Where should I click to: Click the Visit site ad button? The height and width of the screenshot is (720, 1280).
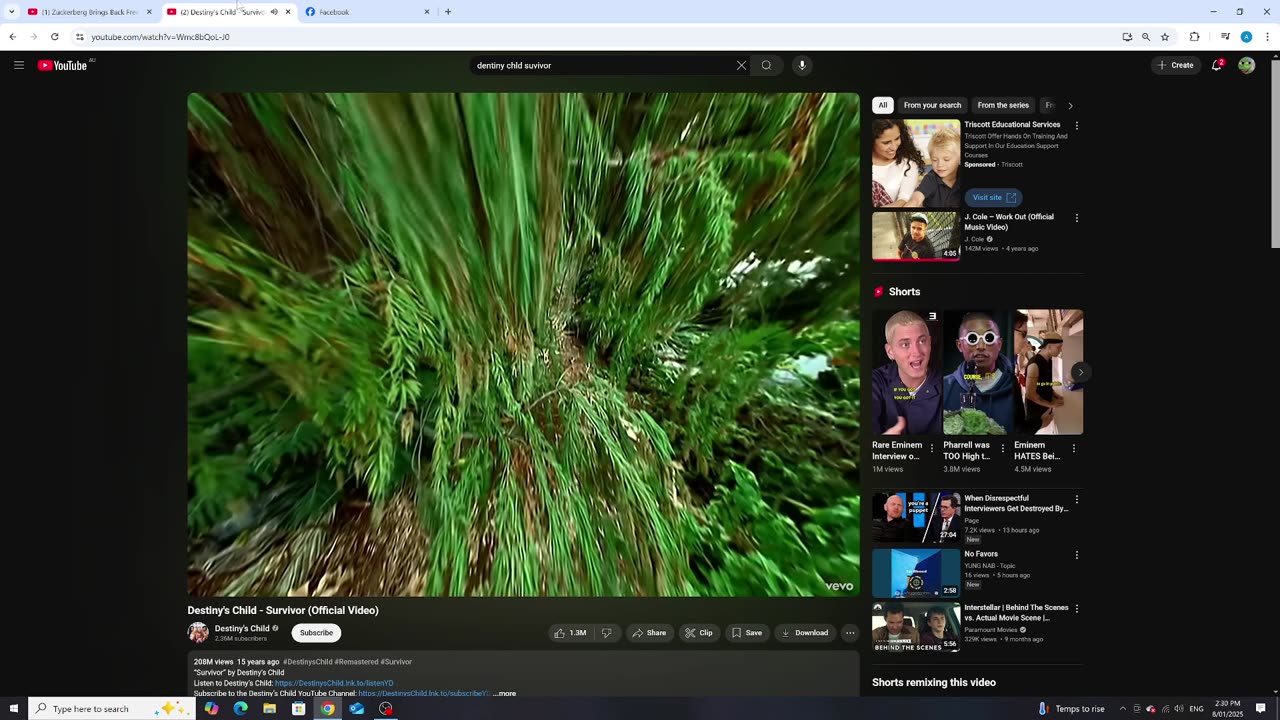993,197
